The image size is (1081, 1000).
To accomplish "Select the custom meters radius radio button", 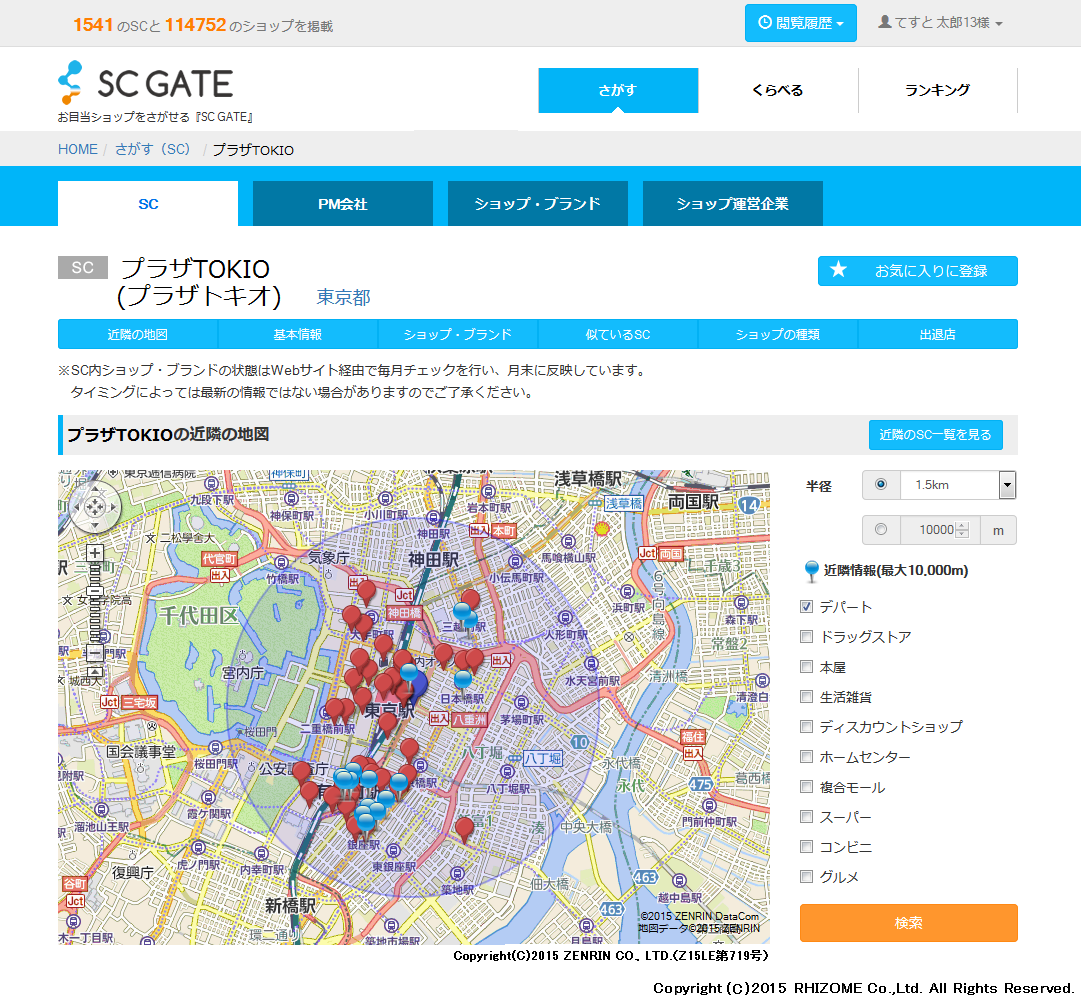I will coord(880,529).
